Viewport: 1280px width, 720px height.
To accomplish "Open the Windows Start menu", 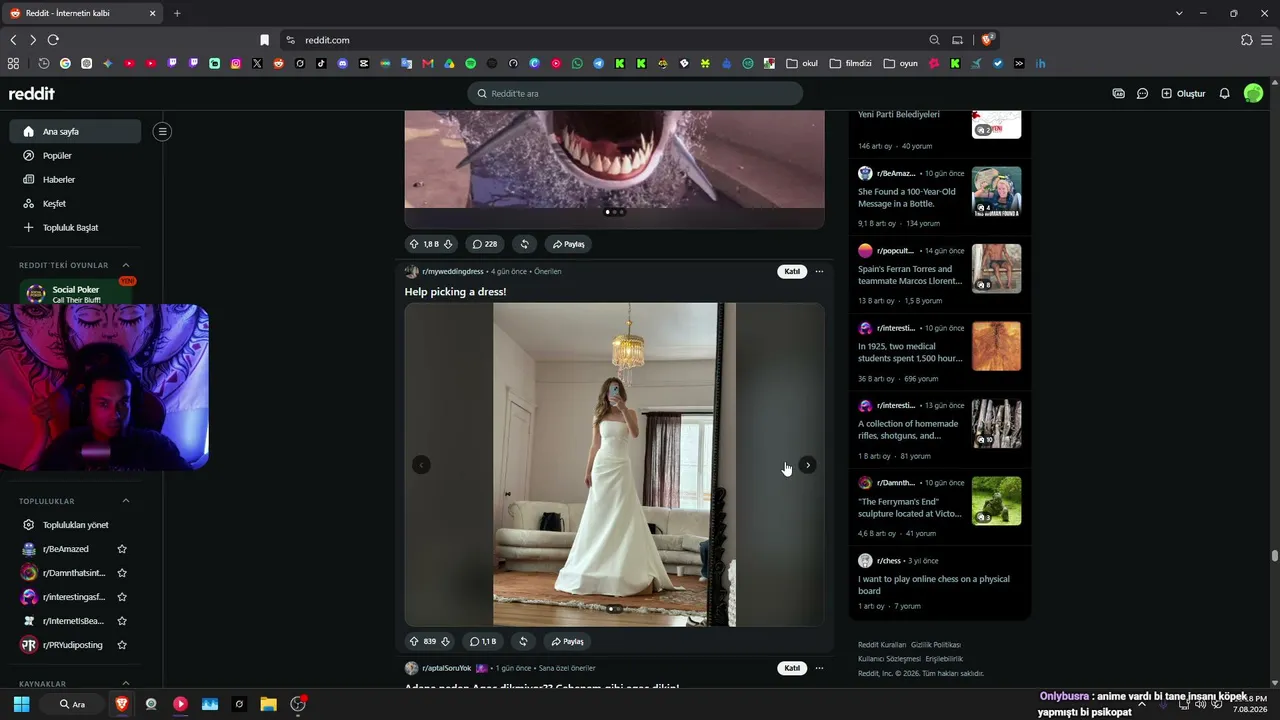I will 21,704.
